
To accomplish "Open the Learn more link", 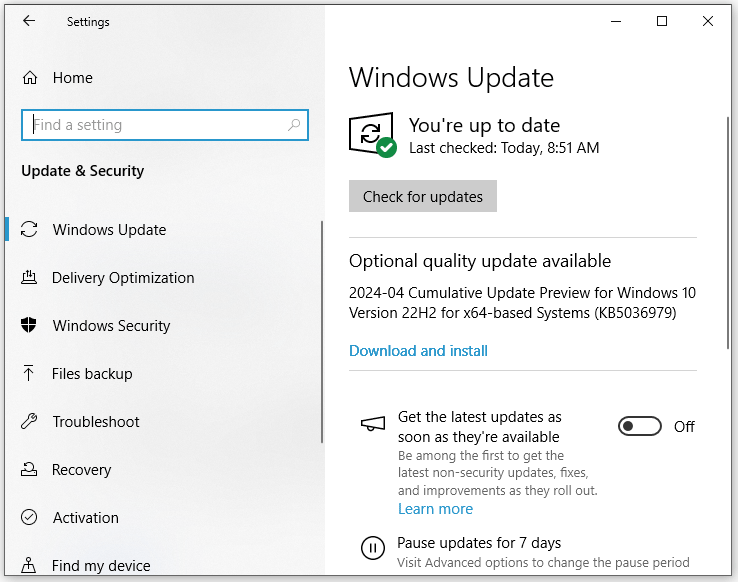I will point(435,509).
